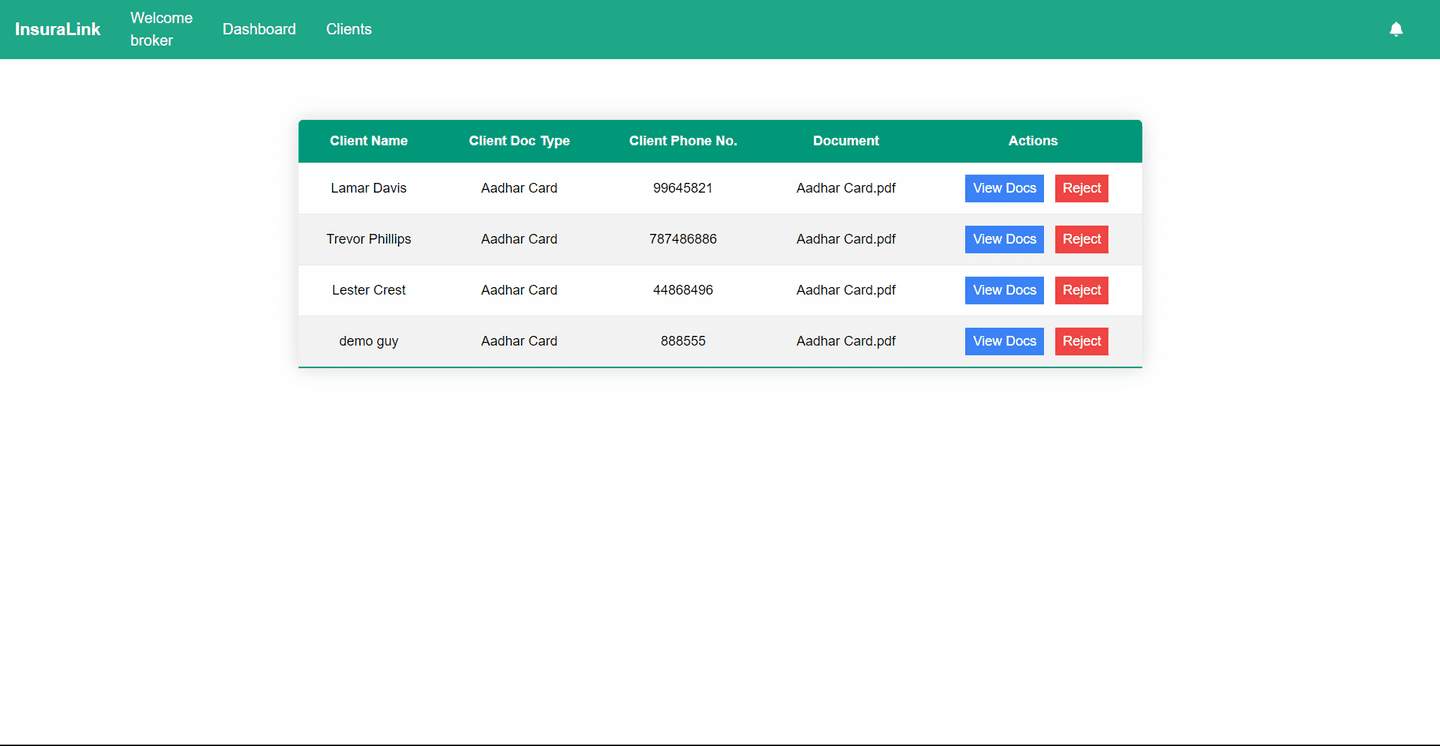Viewport: 1440px width, 746px height.
Task: Select the Lamar Davis name cell
Action: (x=369, y=188)
